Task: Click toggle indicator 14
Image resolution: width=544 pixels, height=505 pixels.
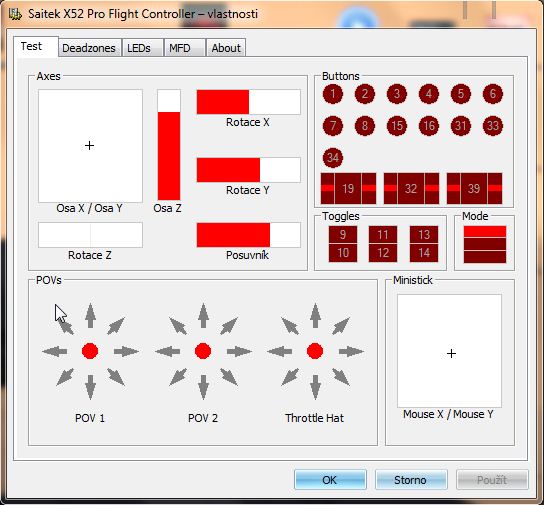Action: pyautogui.click(x=424, y=253)
